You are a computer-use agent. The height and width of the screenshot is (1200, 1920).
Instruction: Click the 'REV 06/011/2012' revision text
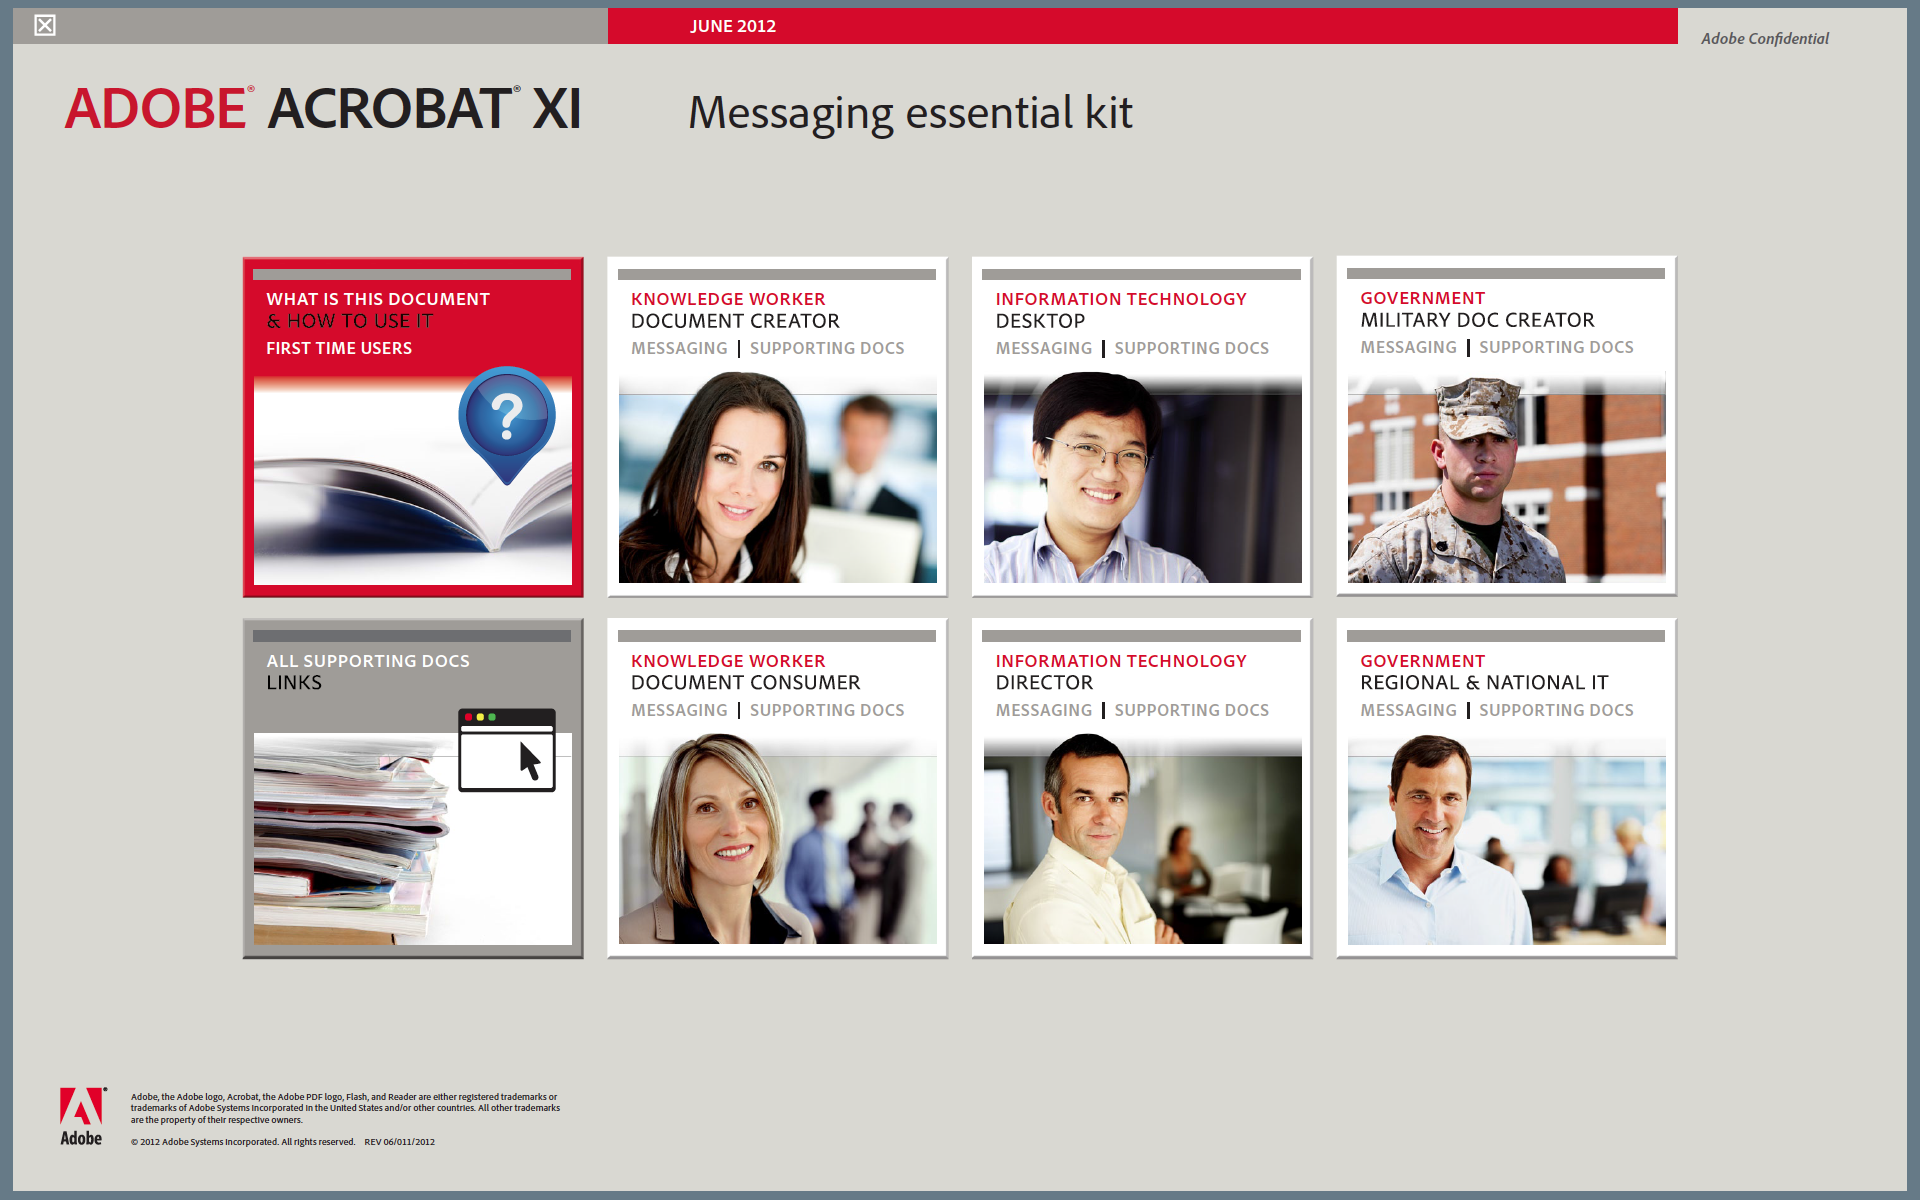tap(400, 1142)
